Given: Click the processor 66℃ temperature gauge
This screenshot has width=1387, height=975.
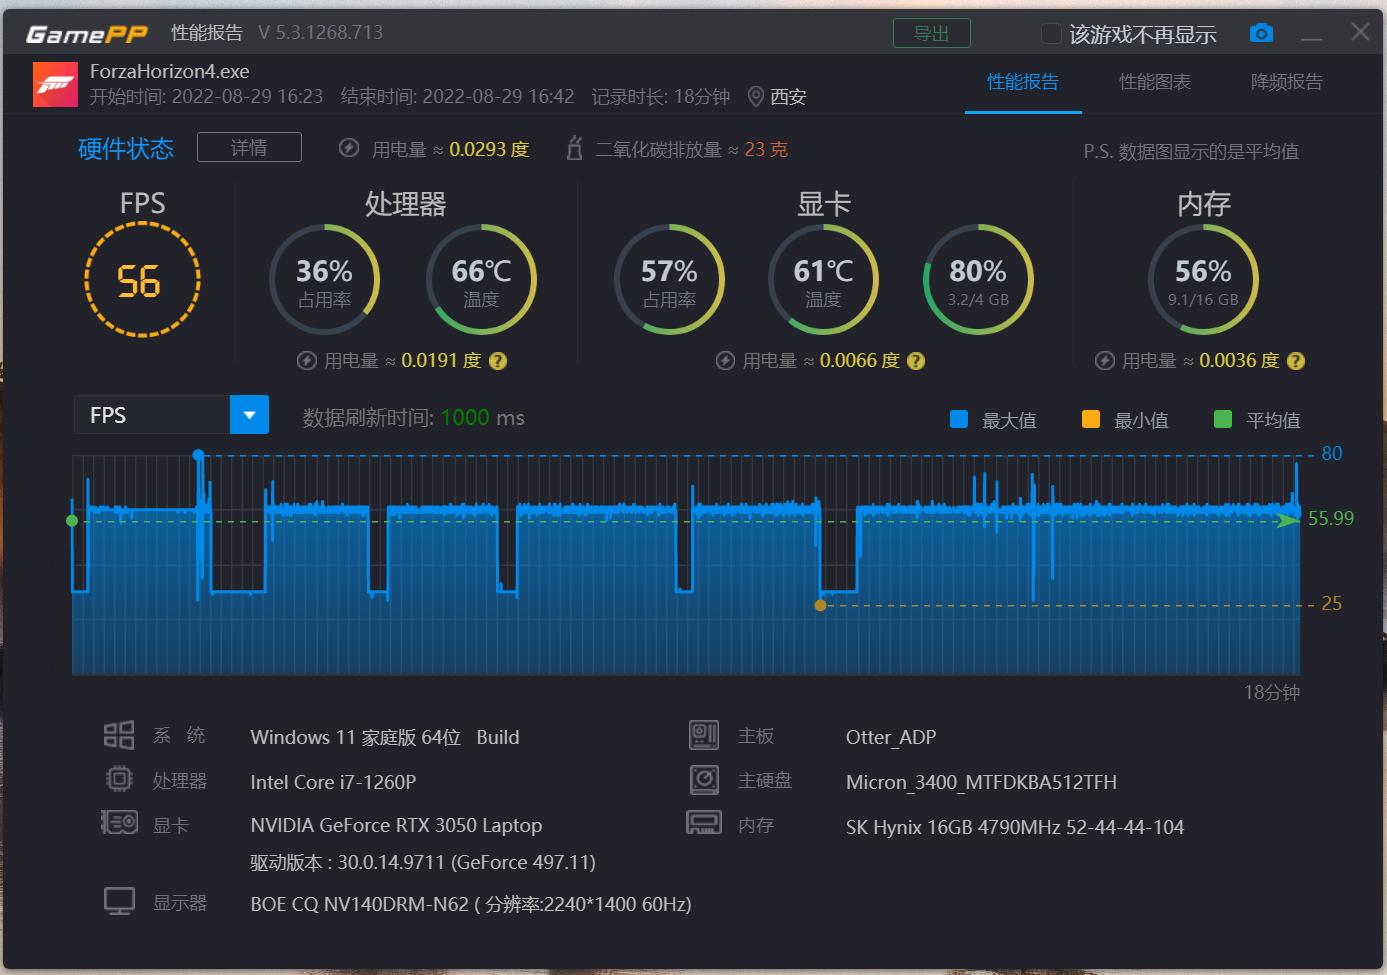Looking at the screenshot, I should [481, 280].
